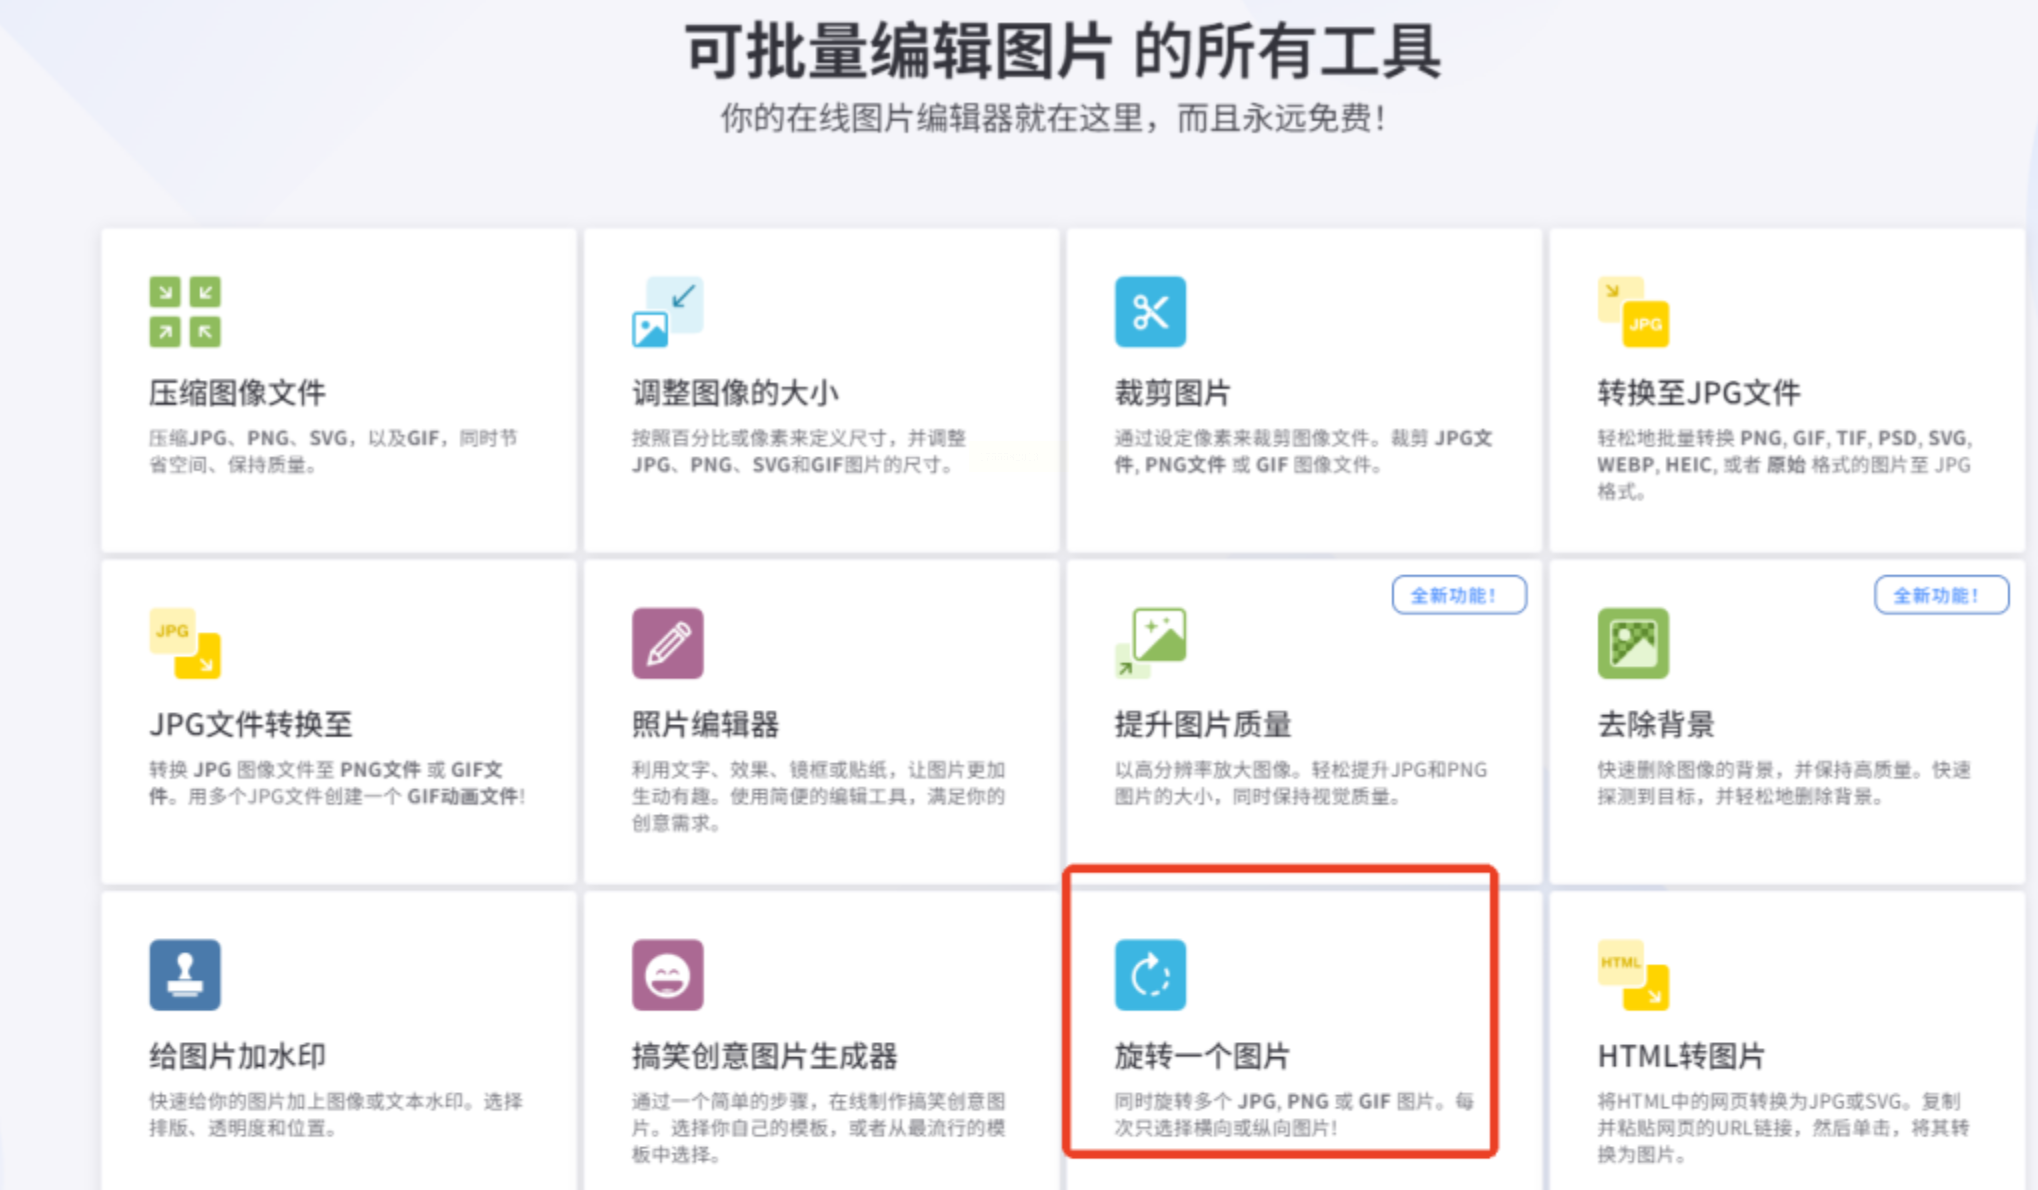
Task: Click the 全新功能 badge on 去除背景
Action: pos(1940,595)
